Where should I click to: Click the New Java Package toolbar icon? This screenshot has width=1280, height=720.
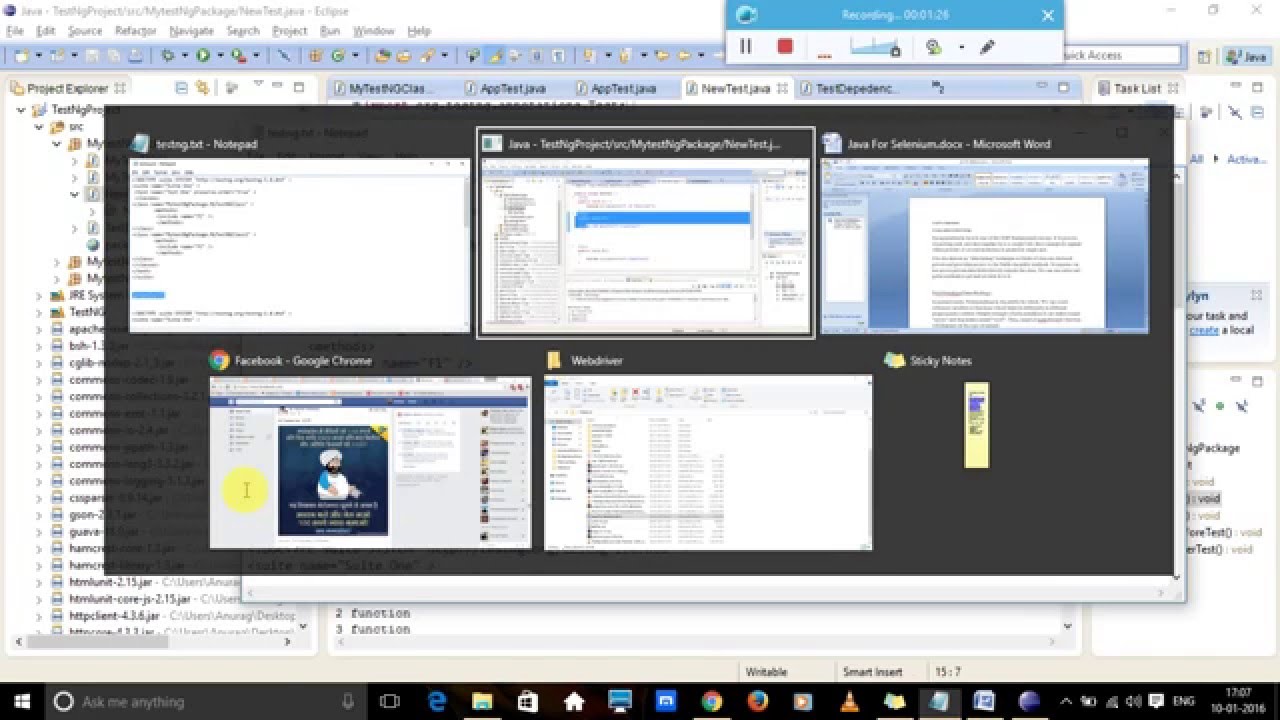pos(318,56)
